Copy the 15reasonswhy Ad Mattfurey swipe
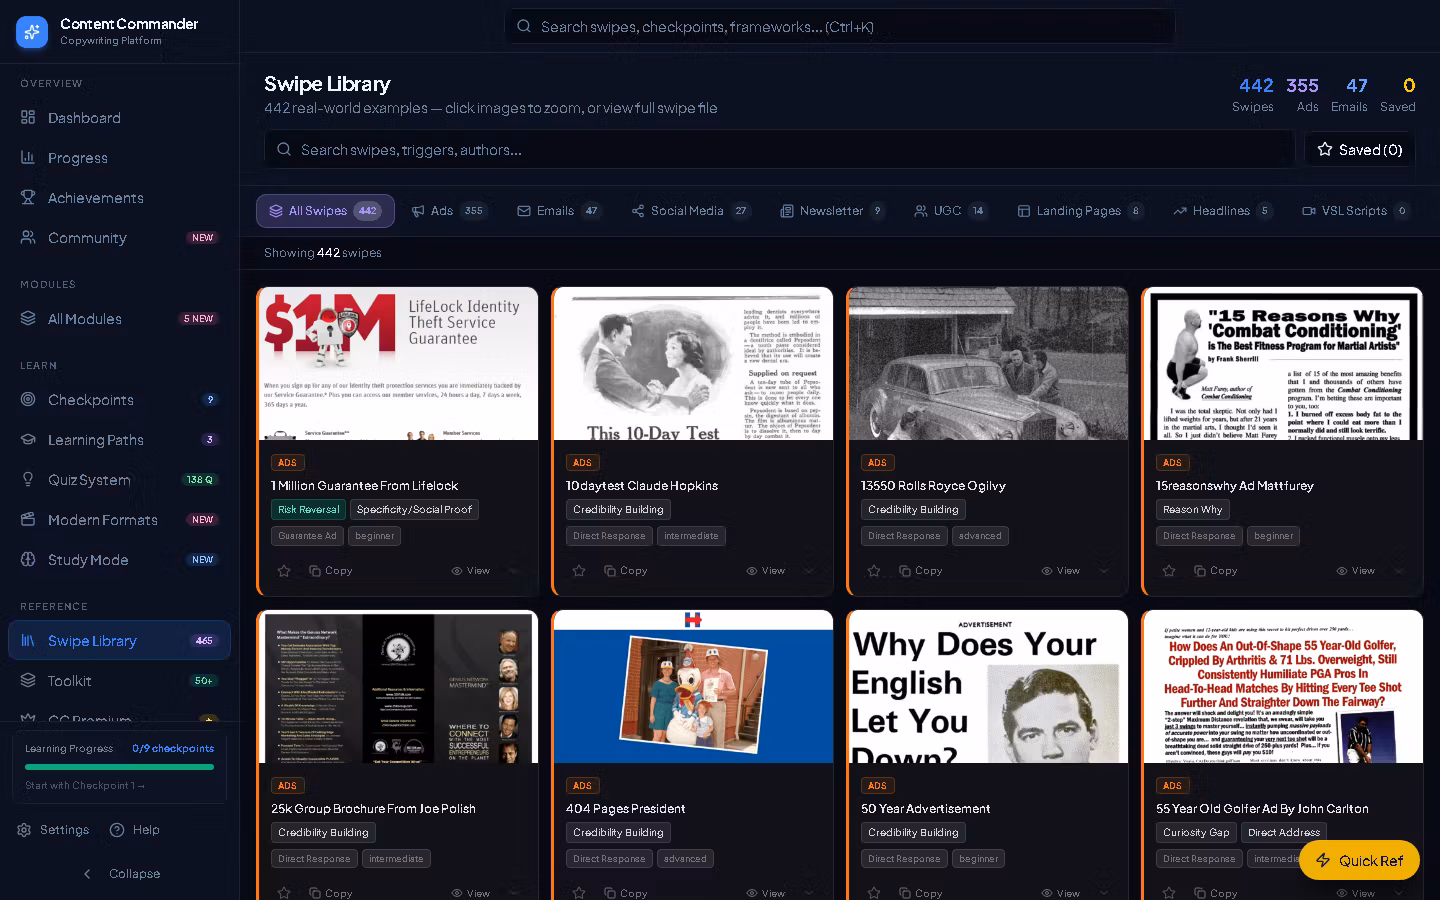The height and width of the screenshot is (900, 1440). (x=1216, y=571)
